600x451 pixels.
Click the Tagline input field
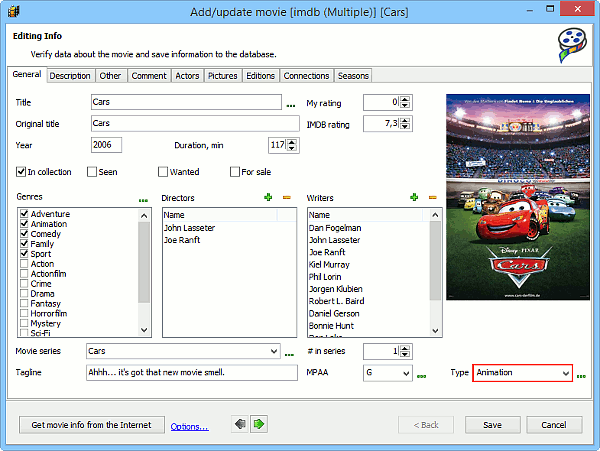(192, 373)
